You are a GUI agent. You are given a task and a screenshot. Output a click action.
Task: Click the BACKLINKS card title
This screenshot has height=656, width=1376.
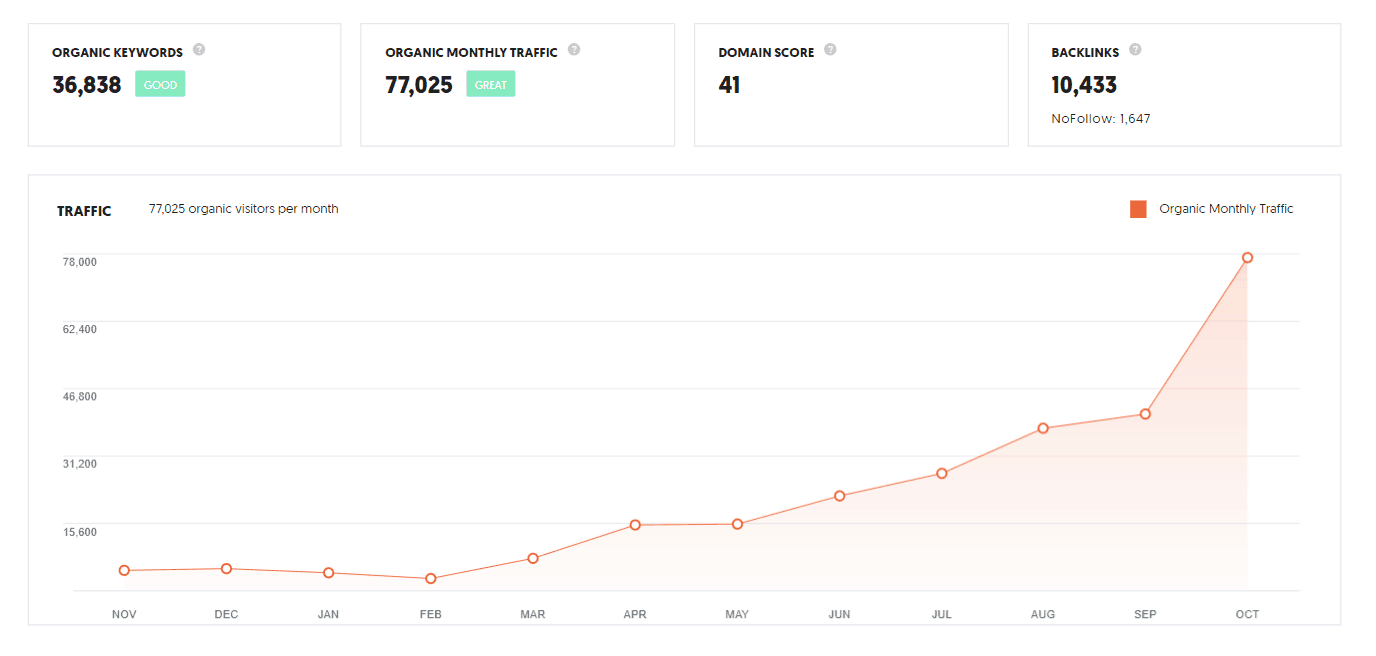[1085, 52]
